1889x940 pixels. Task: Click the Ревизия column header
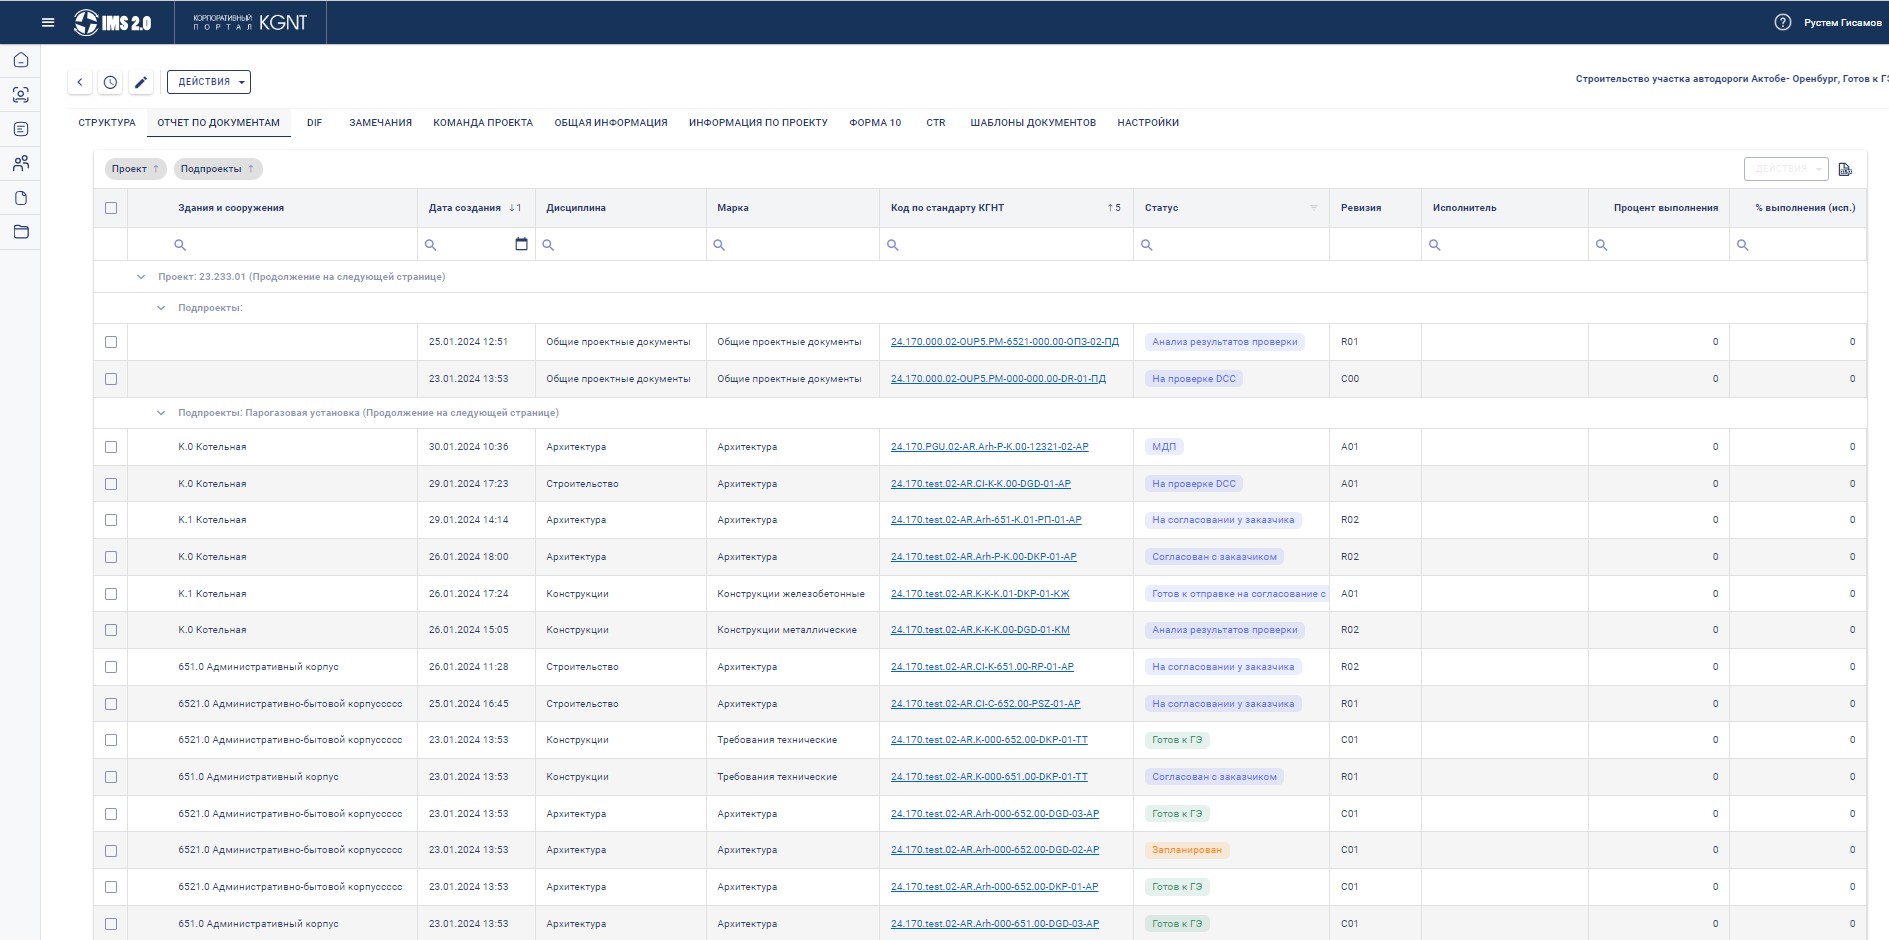(1375, 208)
